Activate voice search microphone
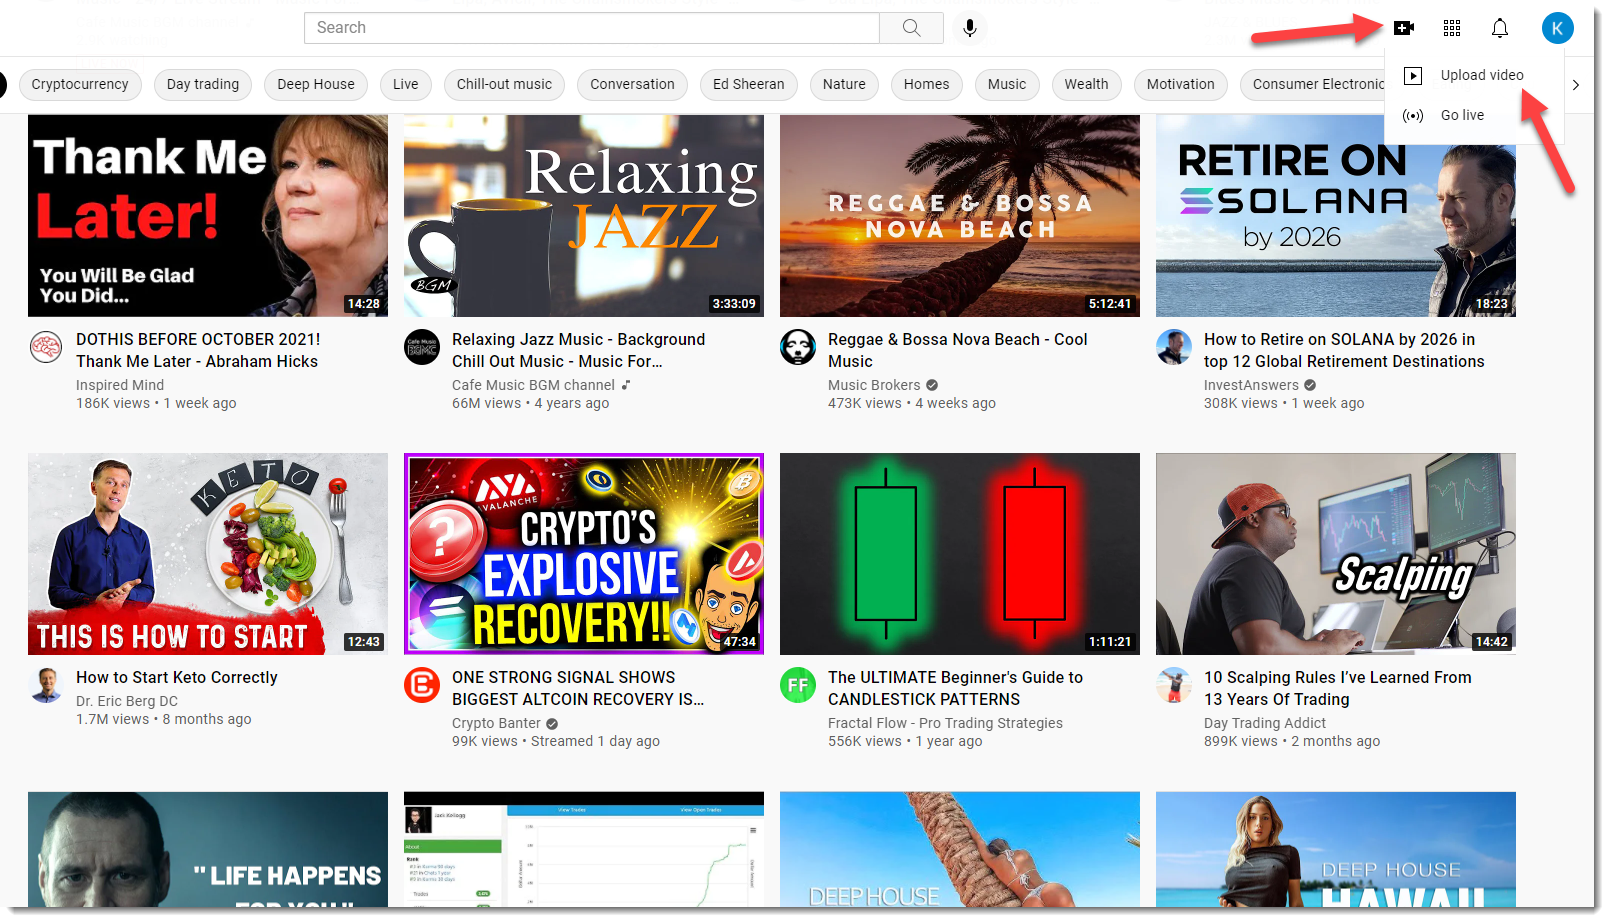This screenshot has width=1609, height=922. point(969,28)
